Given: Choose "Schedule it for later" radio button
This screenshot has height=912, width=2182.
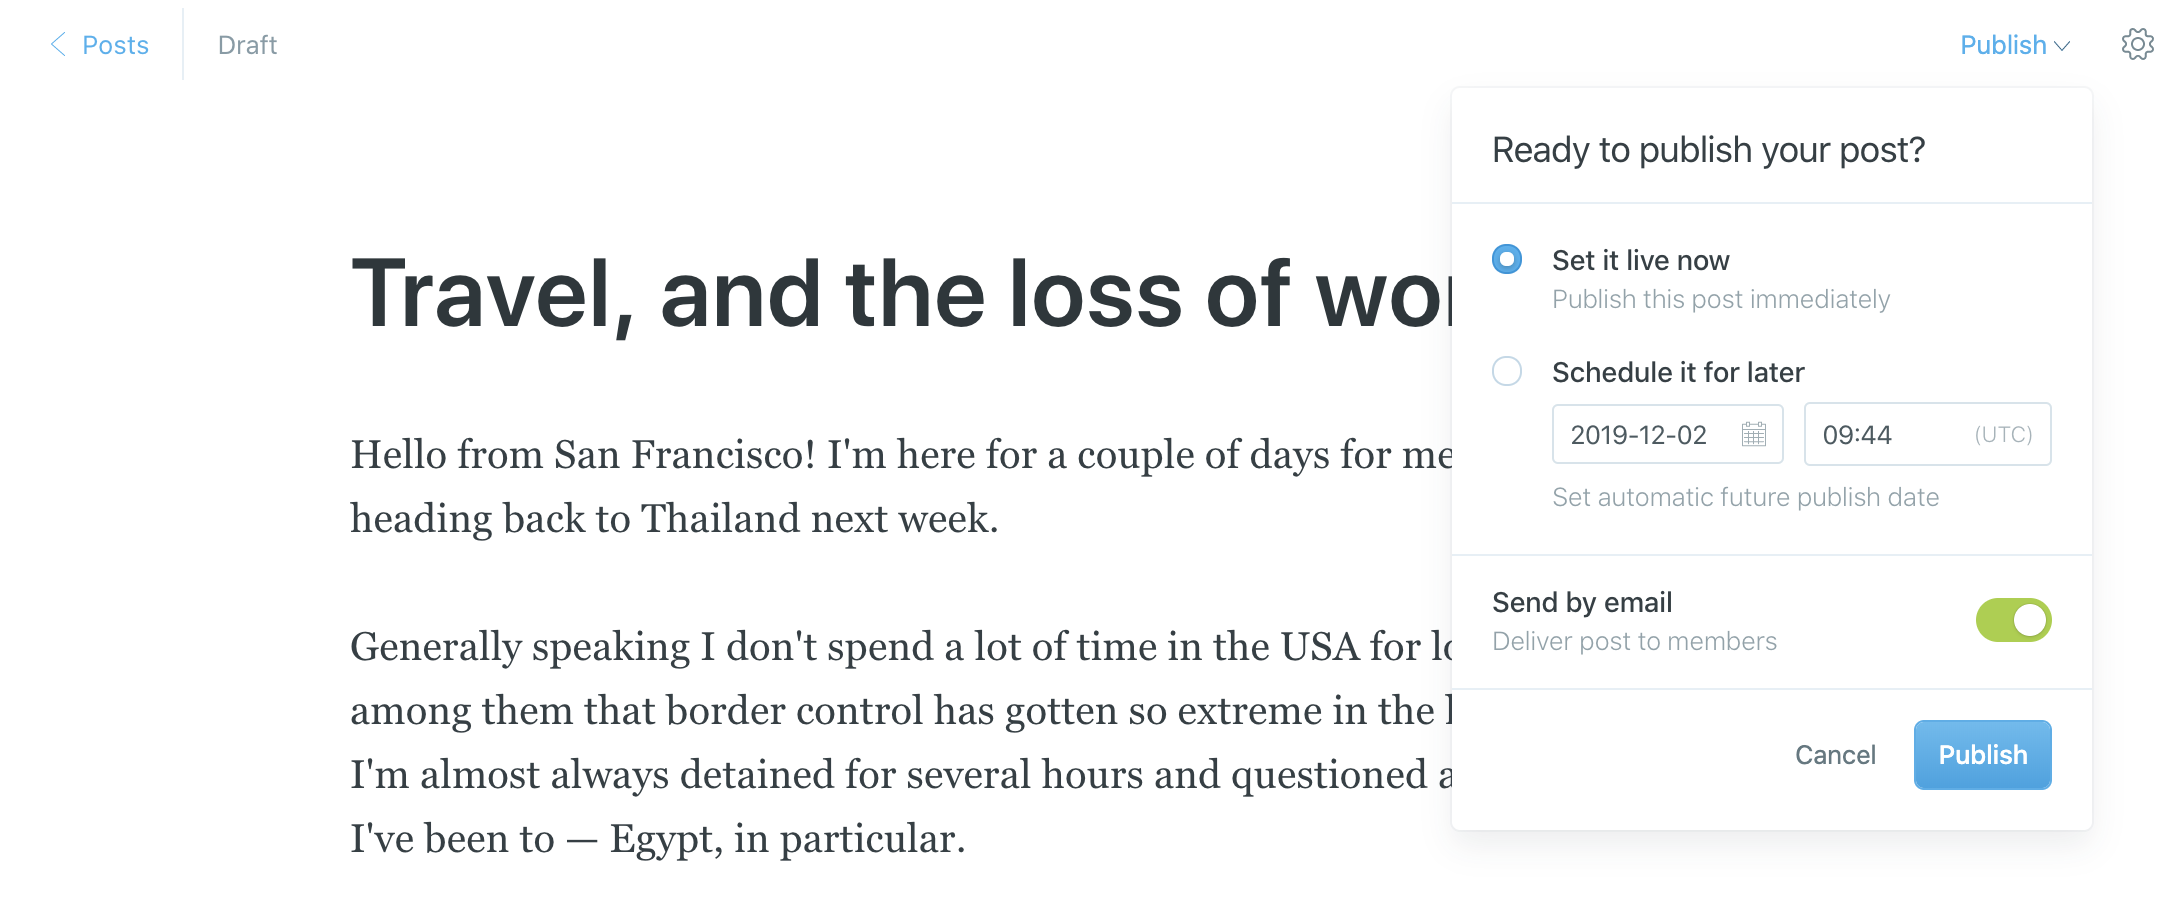Looking at the screenshot, I should [x=1507, y=372].
